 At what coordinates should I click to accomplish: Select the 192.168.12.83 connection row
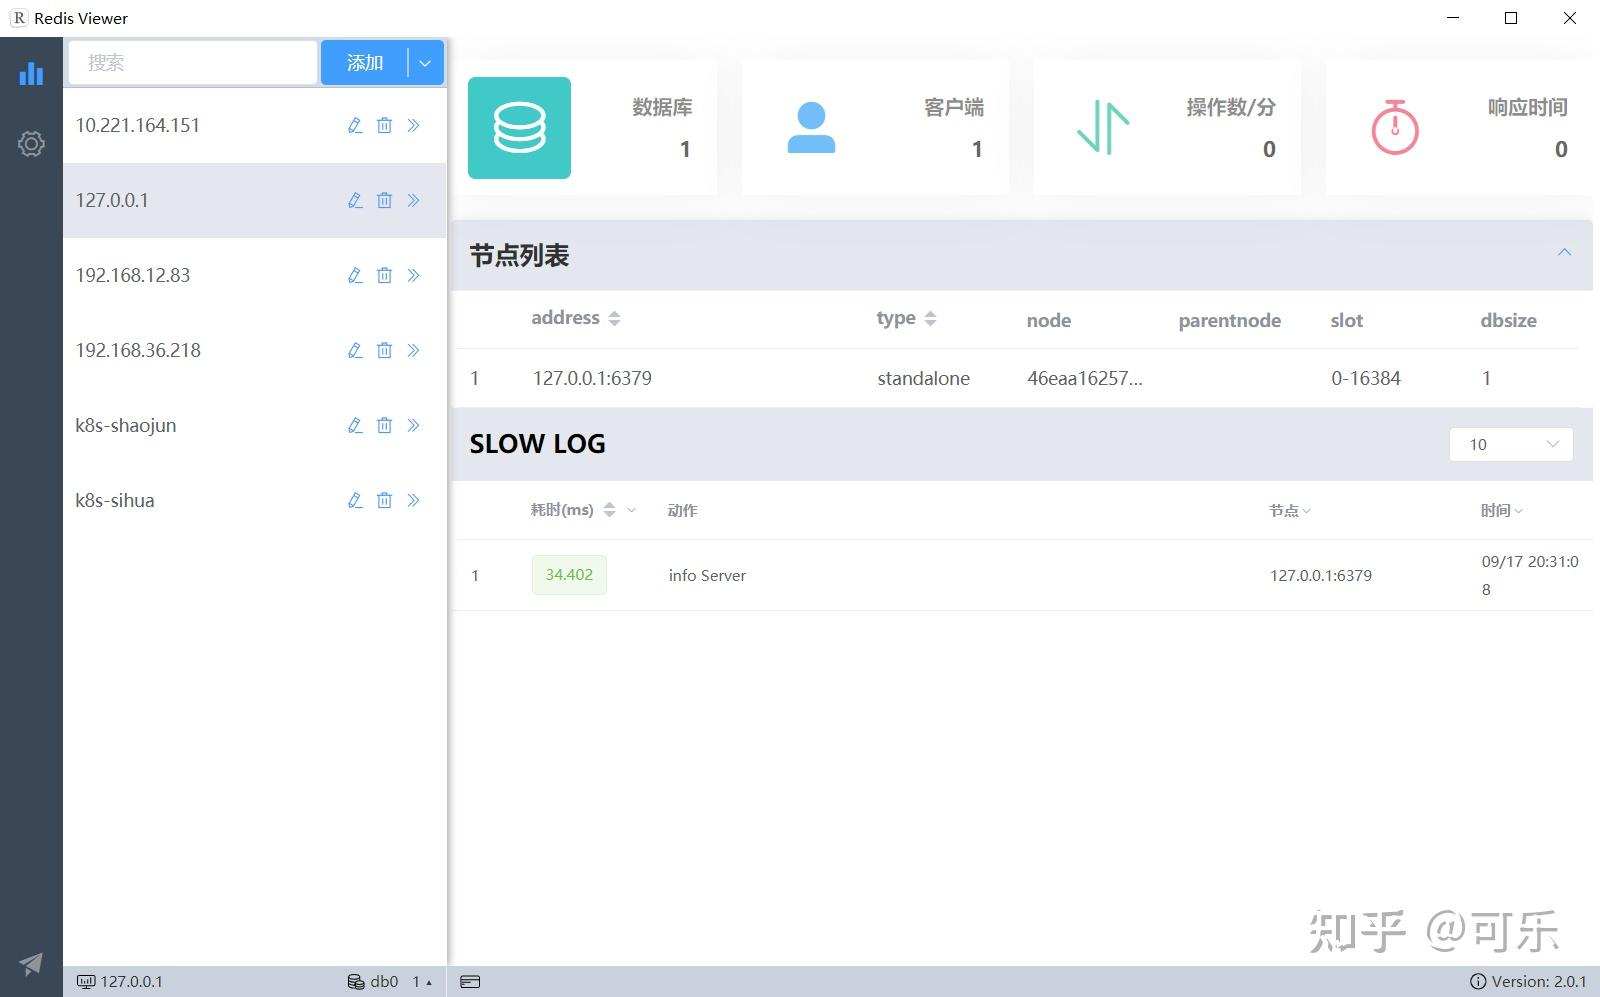(254, 275)
